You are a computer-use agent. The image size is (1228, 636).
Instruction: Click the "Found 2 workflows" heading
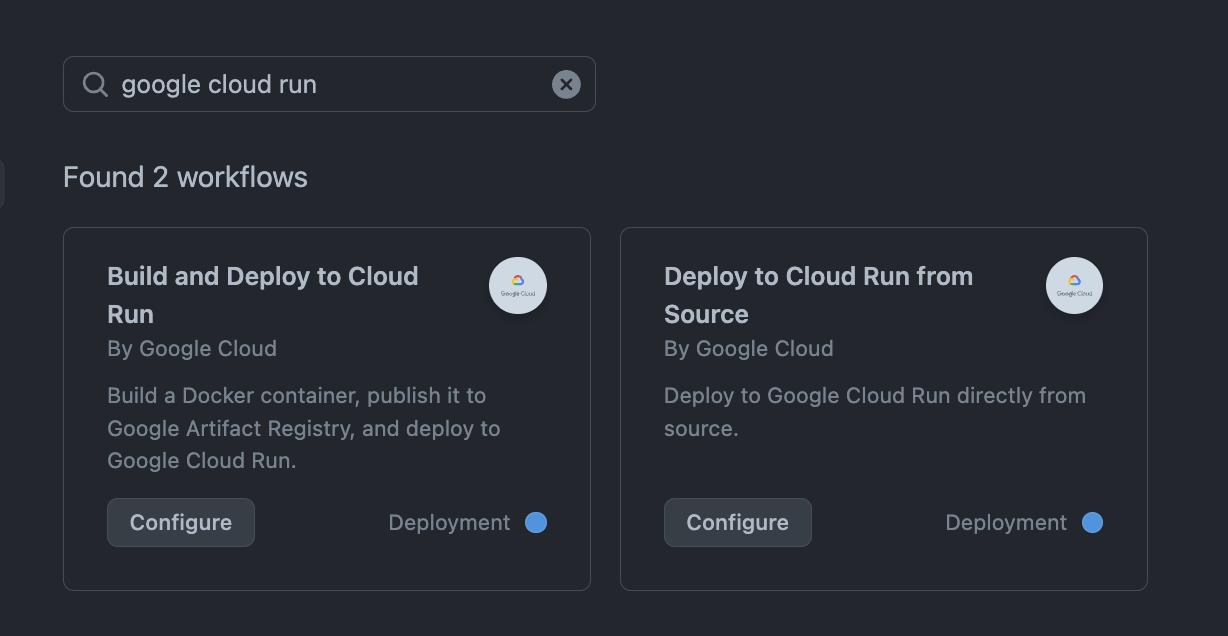[185, 177]
